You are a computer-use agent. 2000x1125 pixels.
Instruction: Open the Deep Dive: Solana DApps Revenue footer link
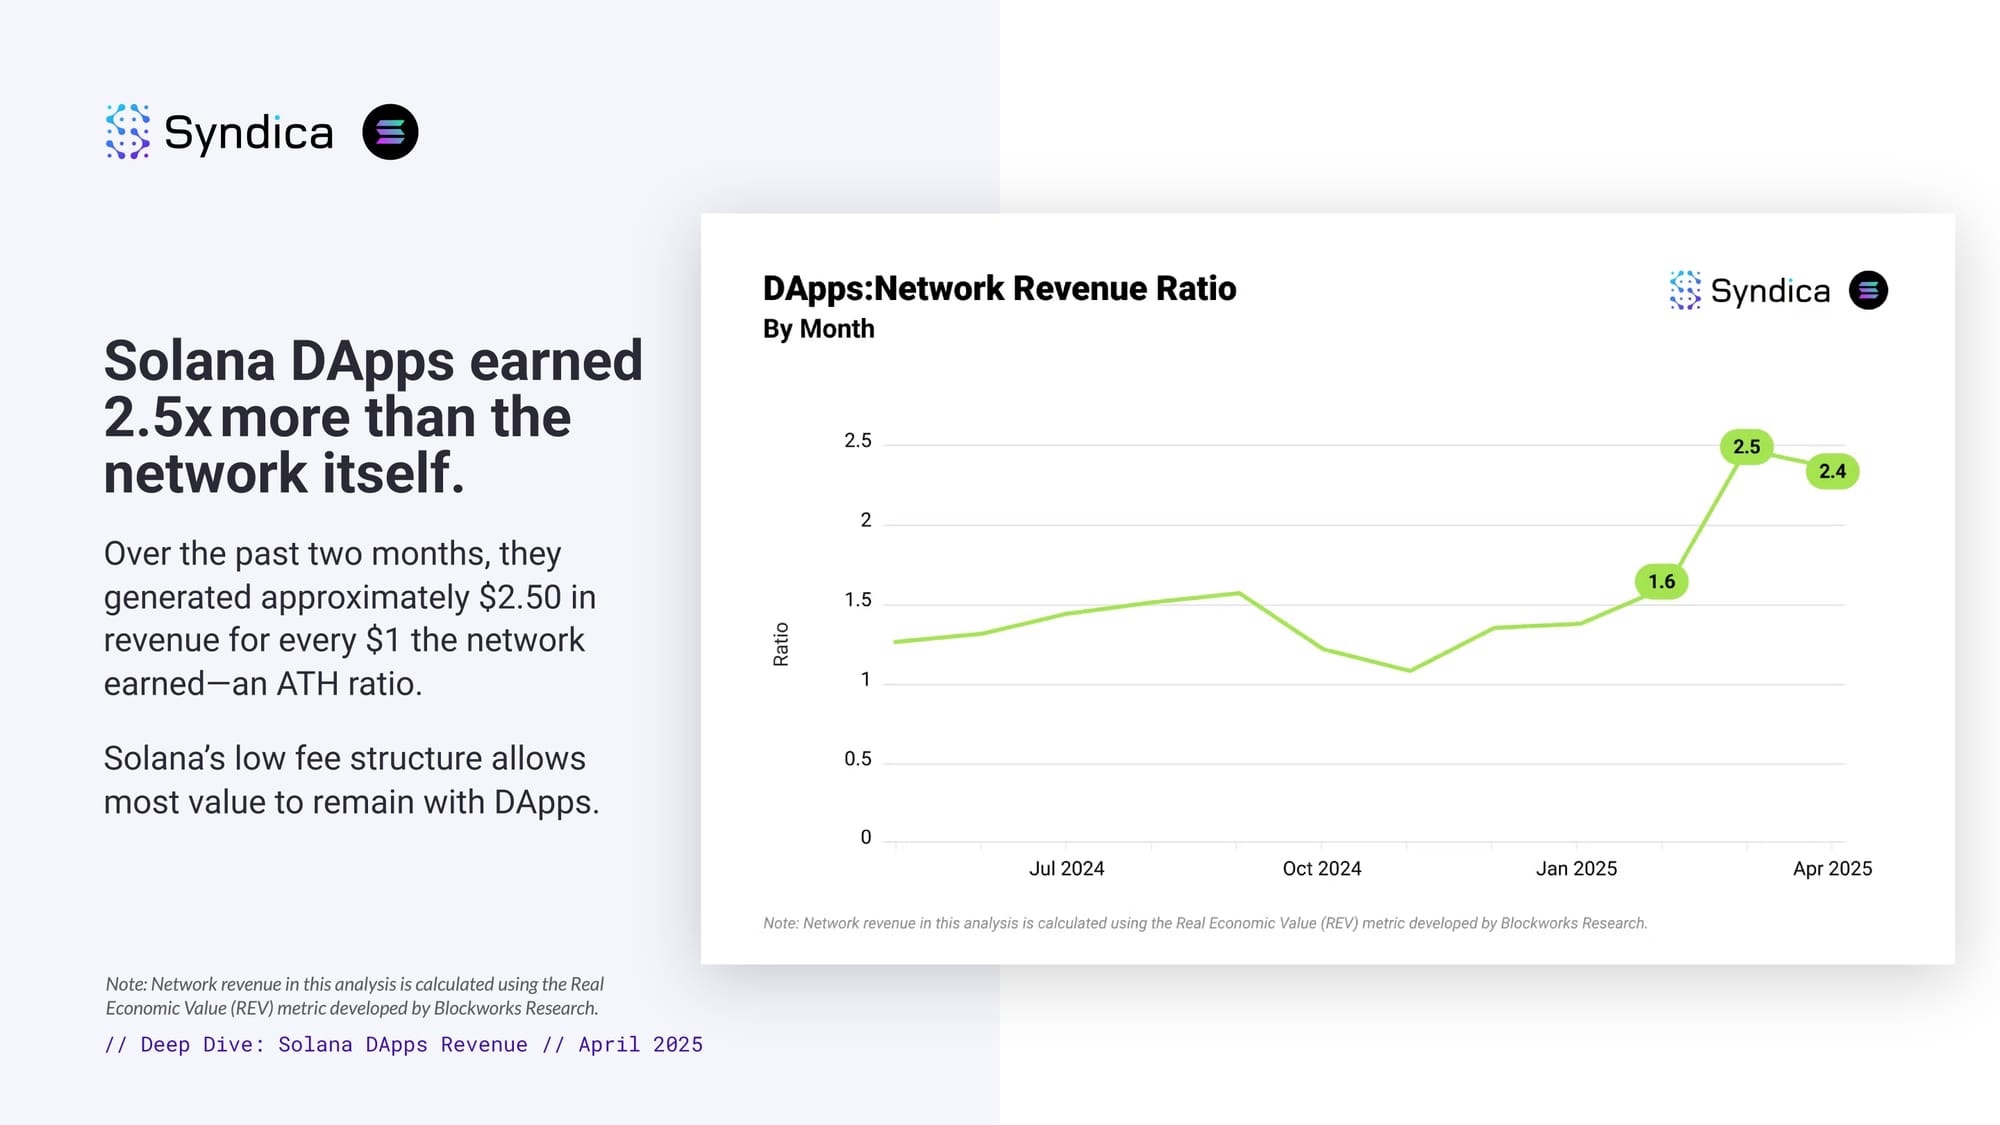pos(403,1045)
